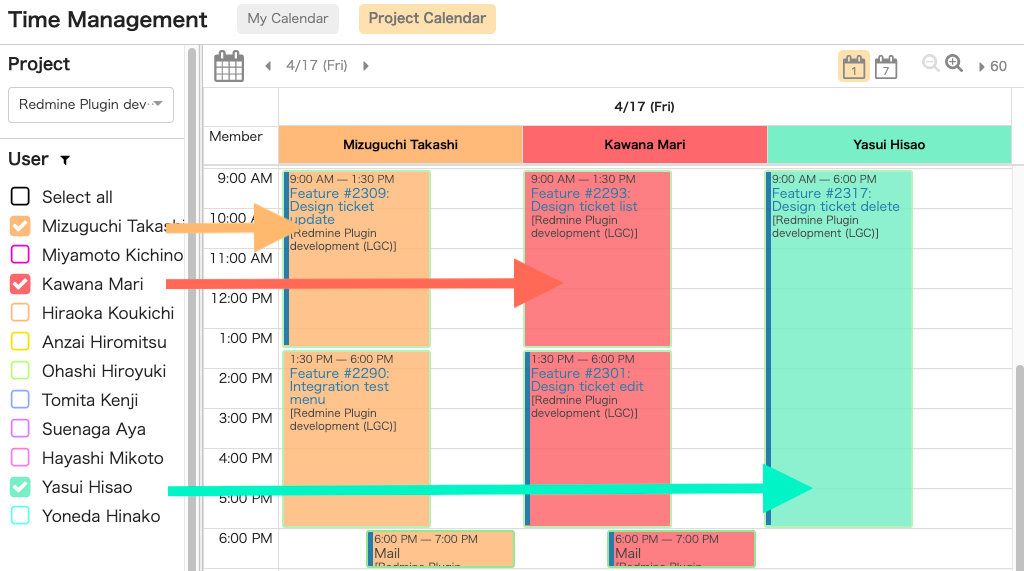The height and width of the screenshot is (571, 1024).
Task: Switch to seven-day week view icon
Action: 886,66
